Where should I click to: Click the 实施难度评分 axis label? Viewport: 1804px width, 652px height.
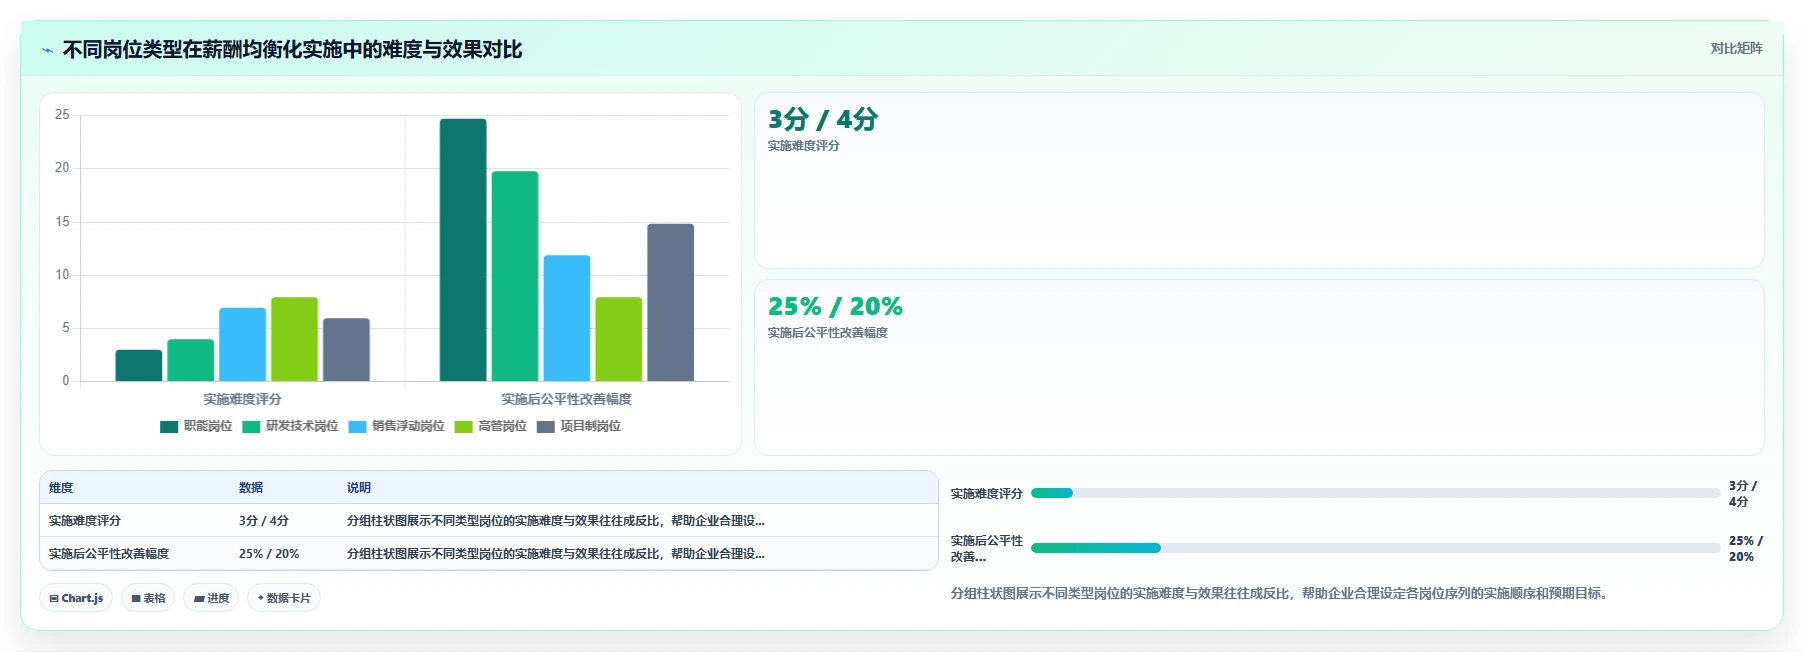click(x=242, y=399)
